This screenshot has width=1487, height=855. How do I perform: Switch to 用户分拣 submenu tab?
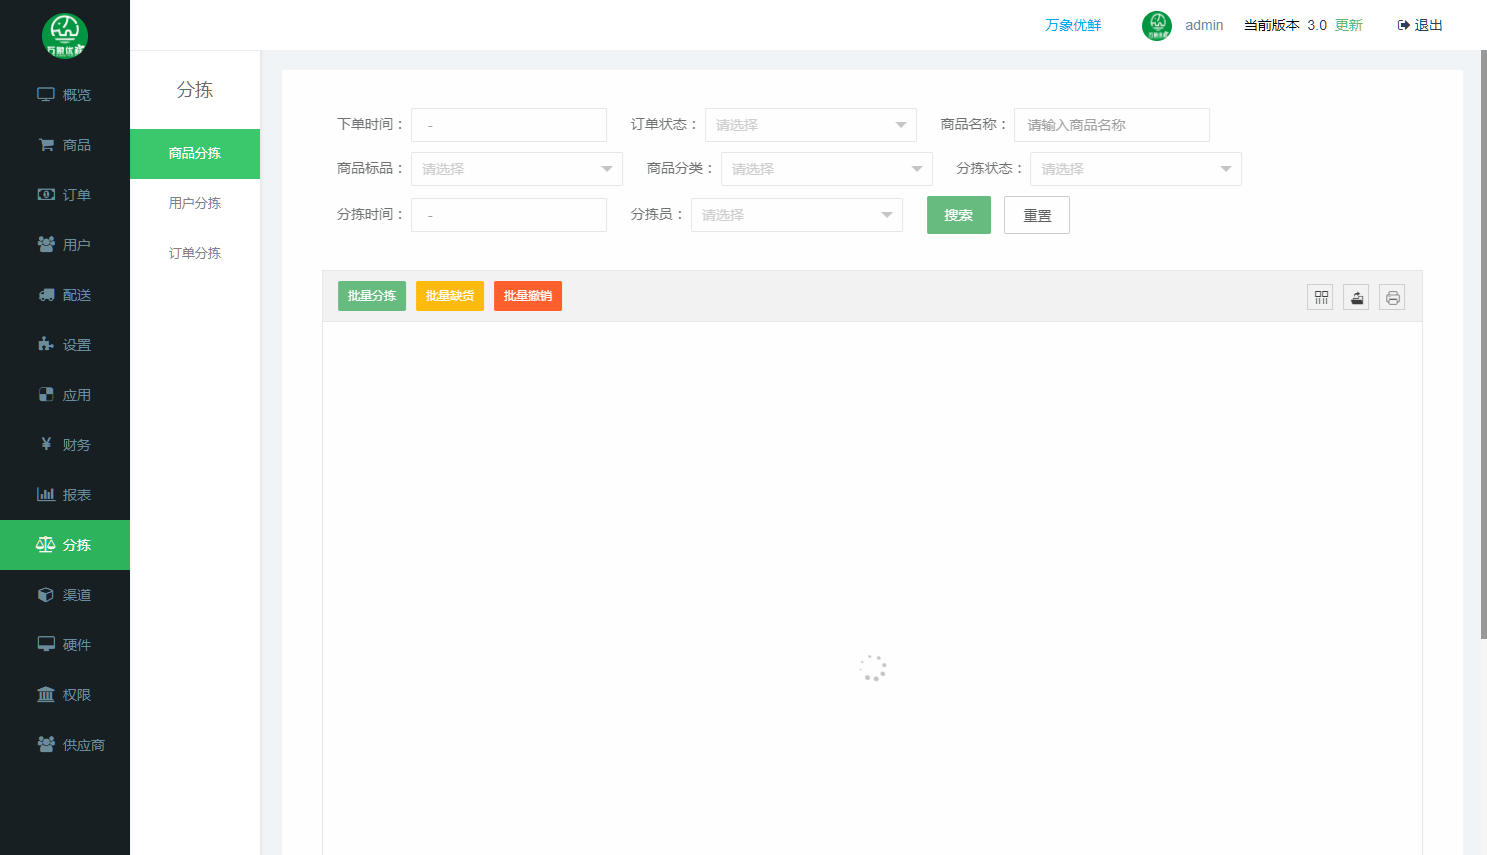[195, 203]
